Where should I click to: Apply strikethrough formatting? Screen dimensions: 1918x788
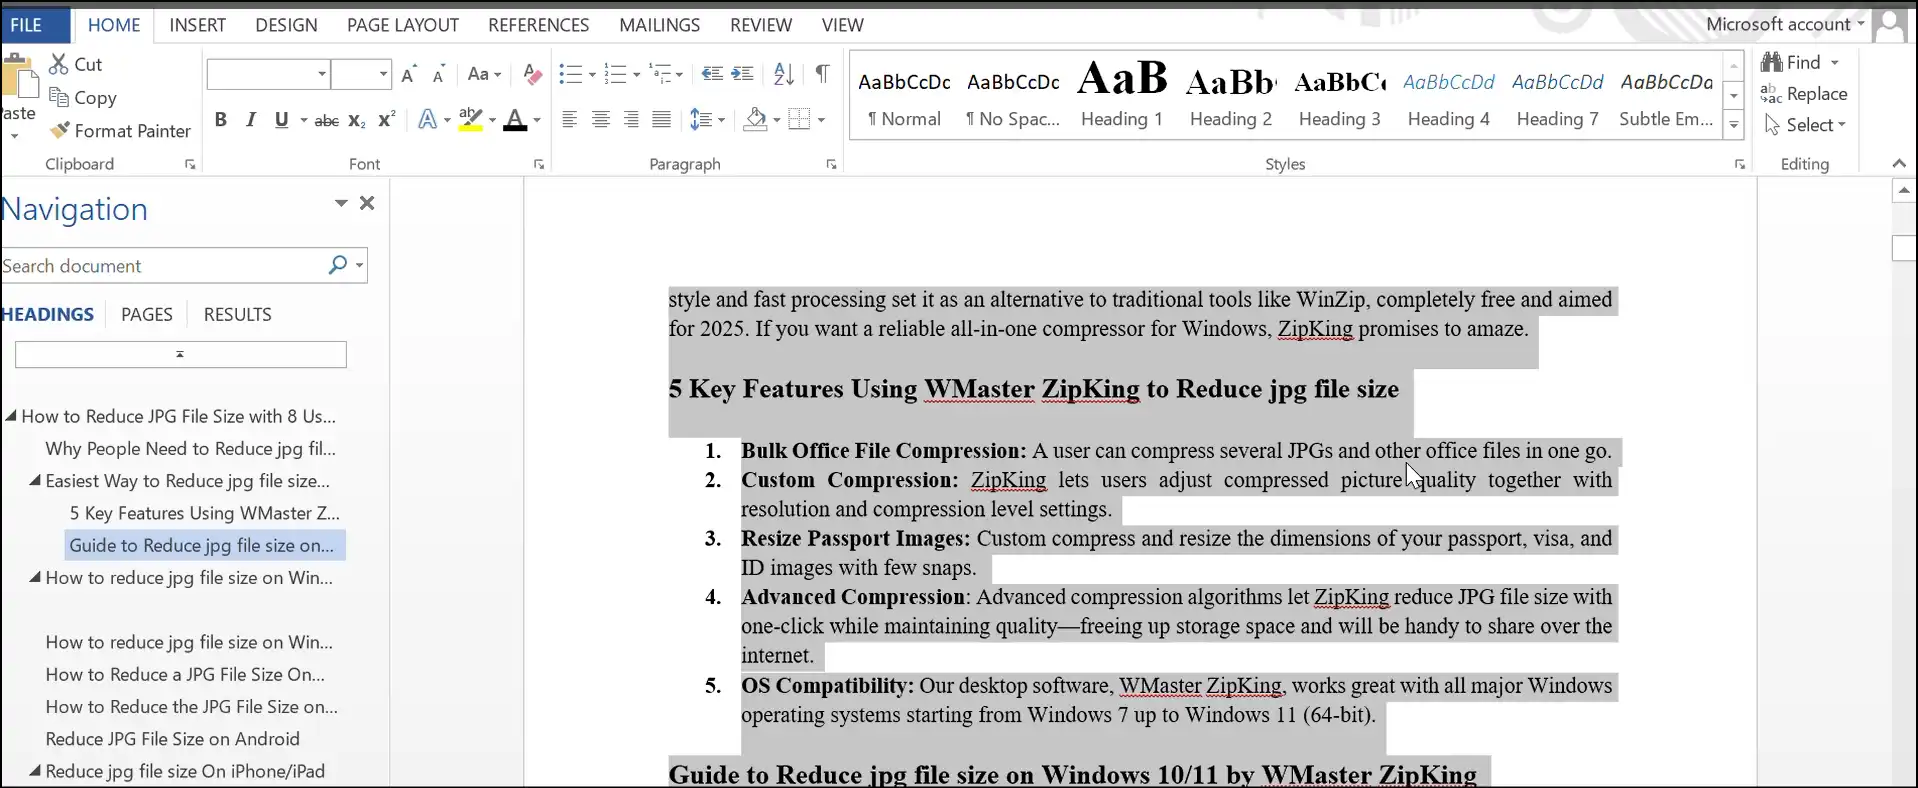coord(326,120)
